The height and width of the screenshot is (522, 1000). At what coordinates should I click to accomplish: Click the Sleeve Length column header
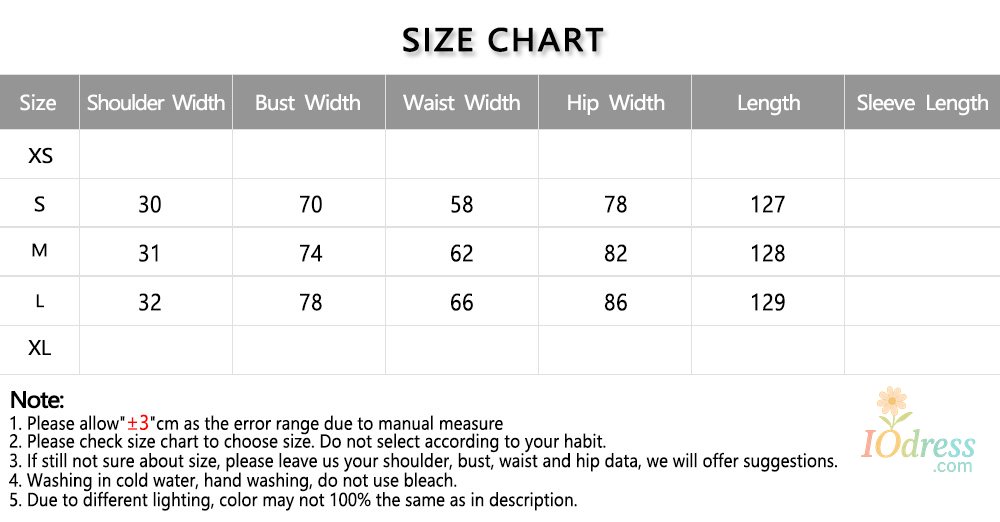pyautogui.click(x=922, y=104)
